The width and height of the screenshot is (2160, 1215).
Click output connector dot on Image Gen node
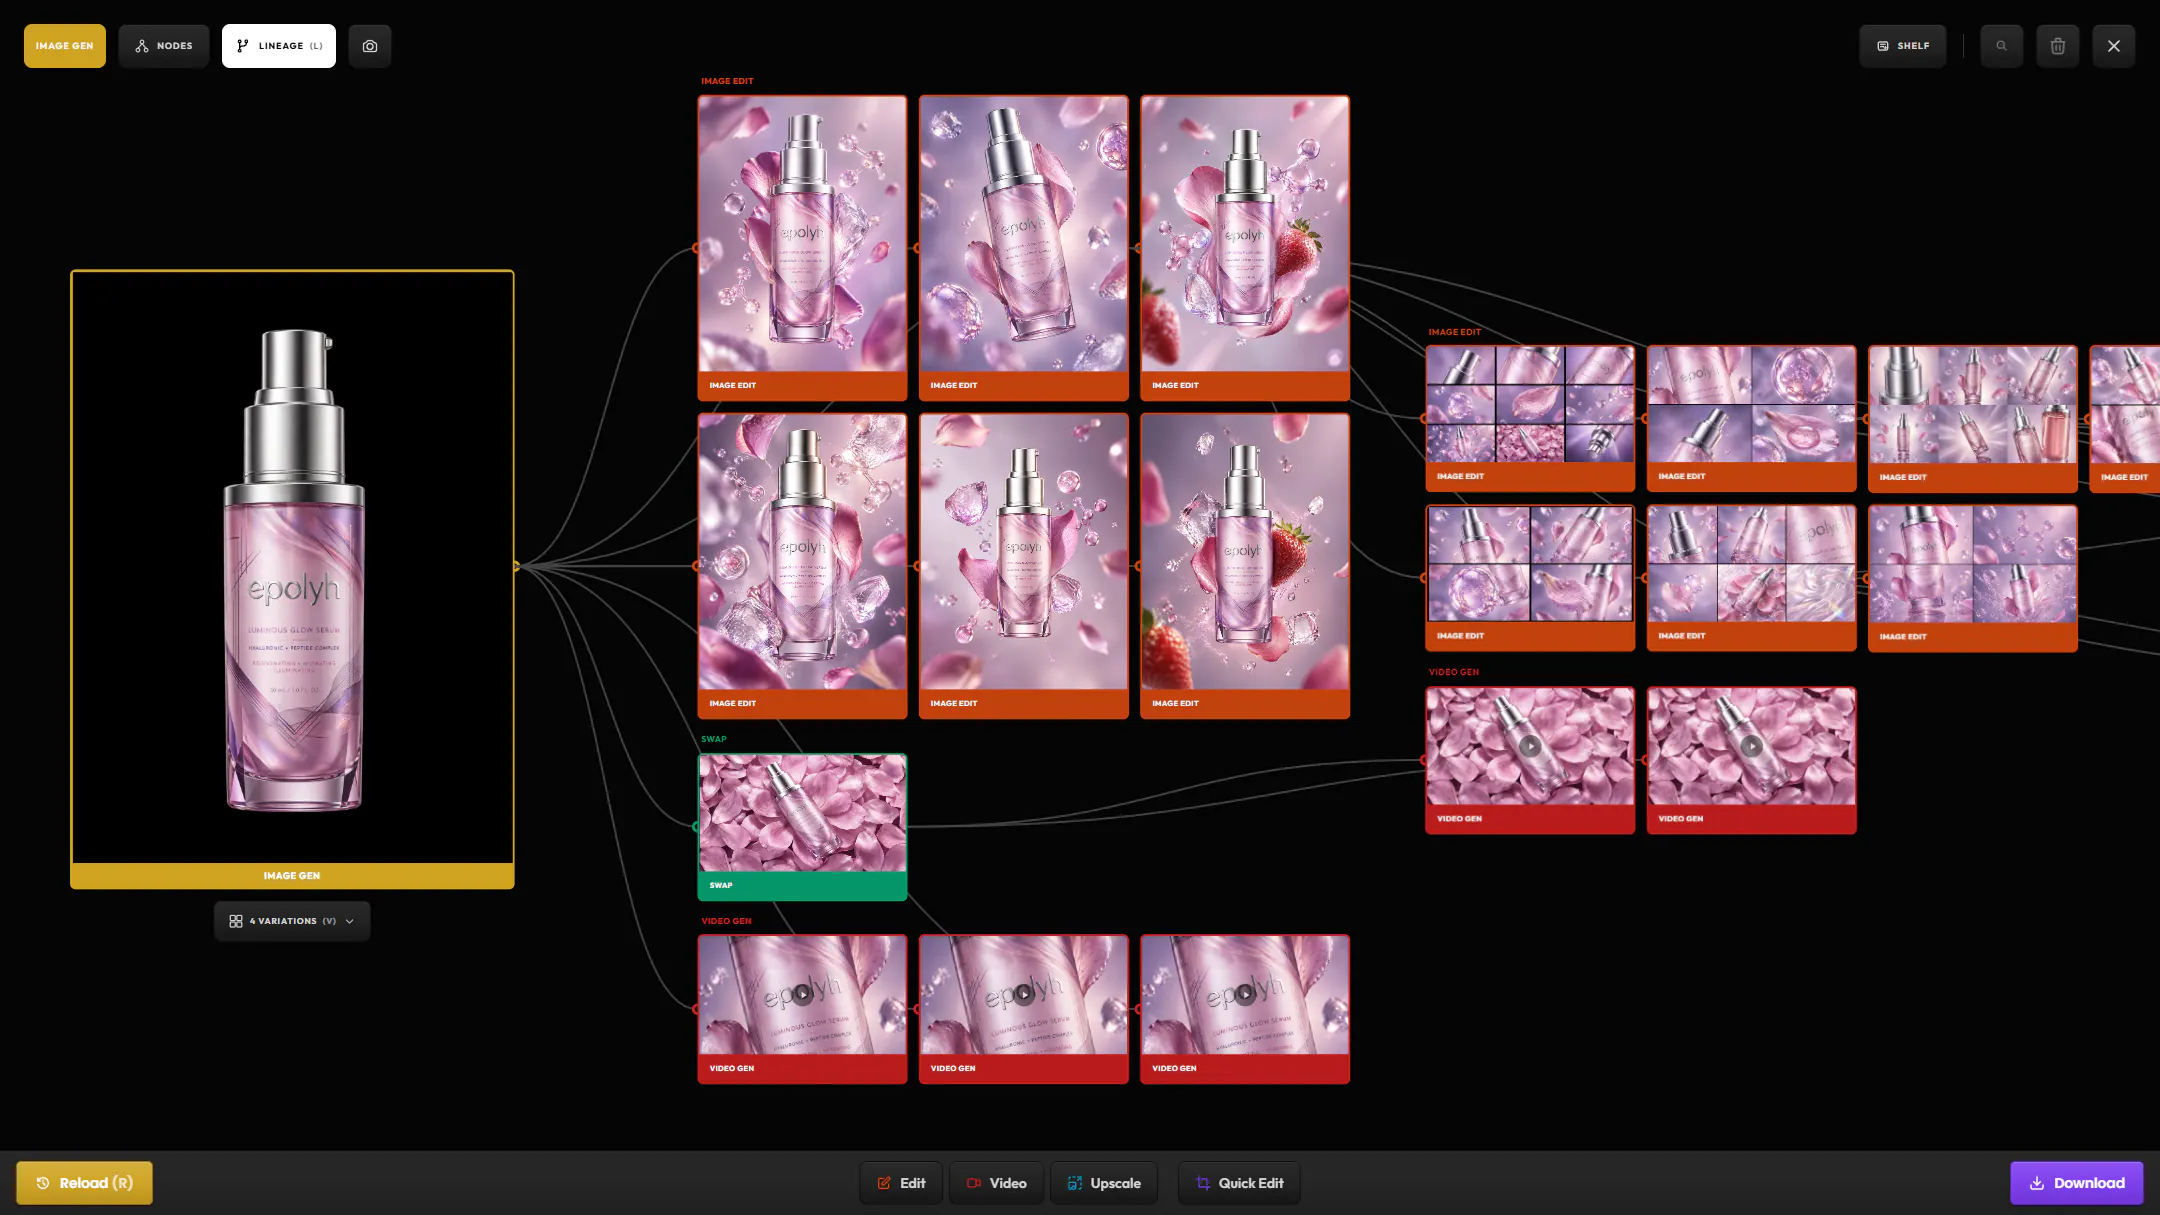[516, 566]
